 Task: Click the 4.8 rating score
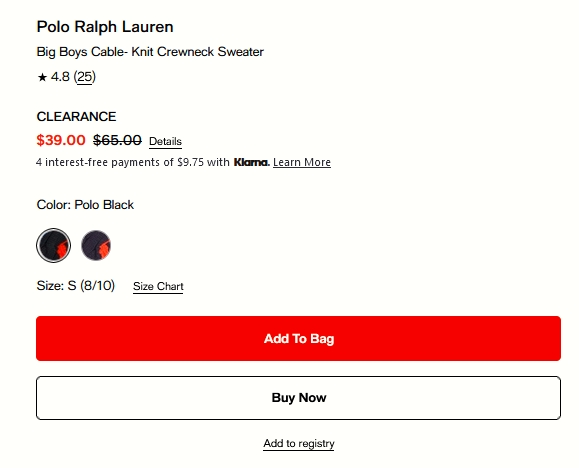click(60, 77)
